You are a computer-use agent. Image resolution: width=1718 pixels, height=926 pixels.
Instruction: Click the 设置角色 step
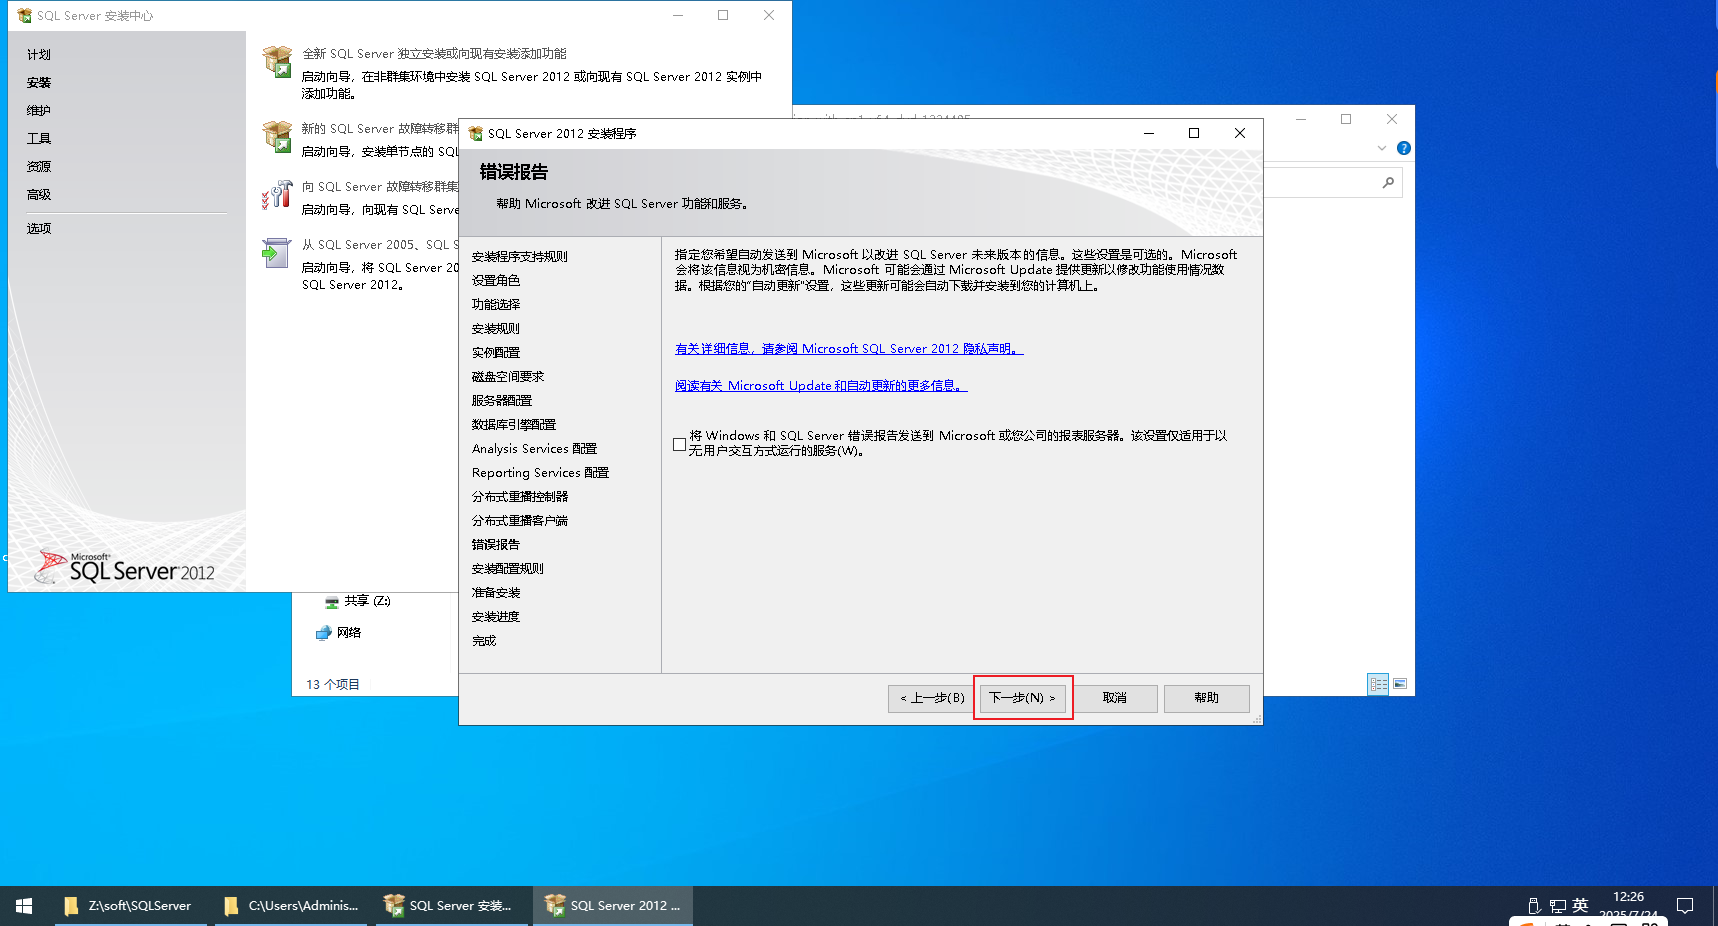pos(496,281)
